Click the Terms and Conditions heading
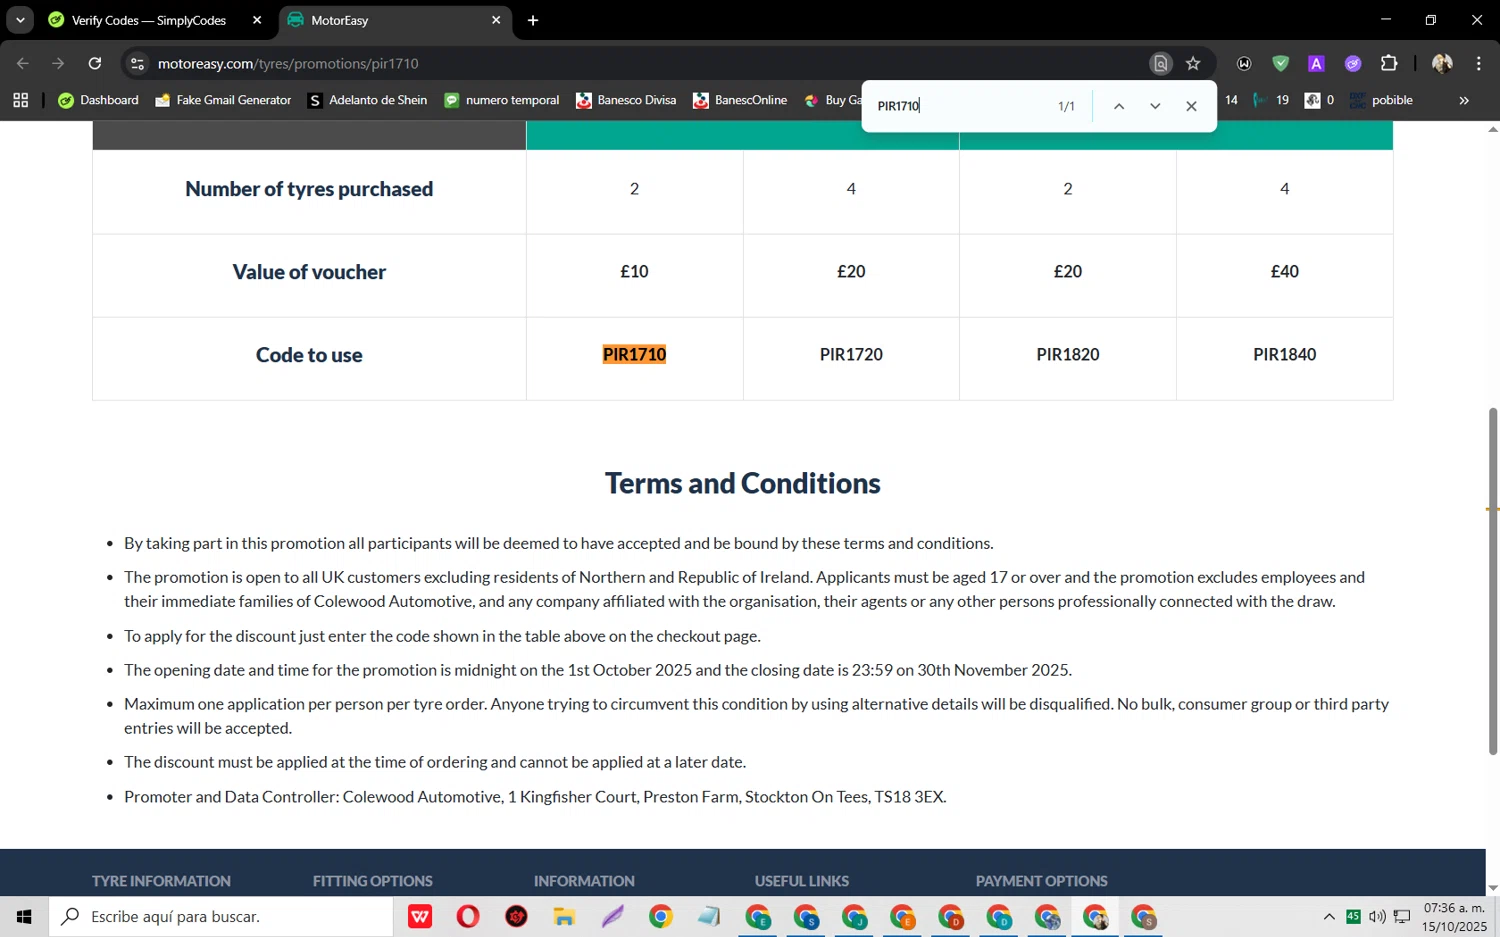Screen dimensions: 1500x937 [x=742, y=483]
